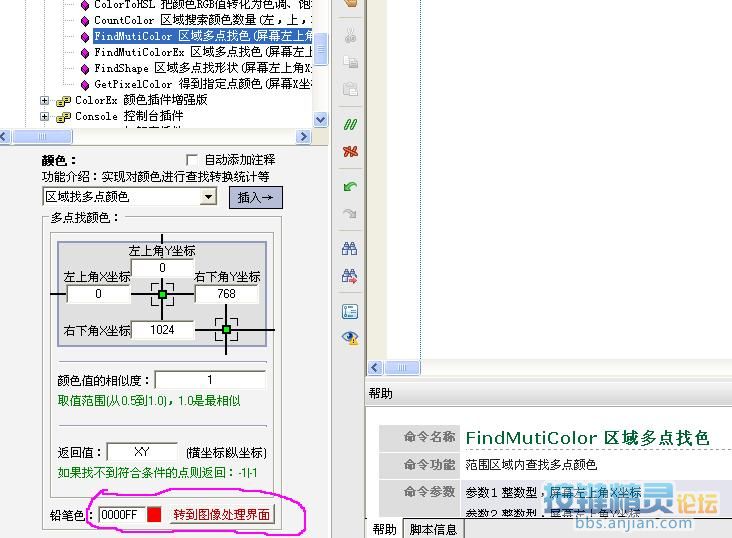732x538 pixels.
Task: Click the paste clipboard toolbar icon
Action: 350,89
